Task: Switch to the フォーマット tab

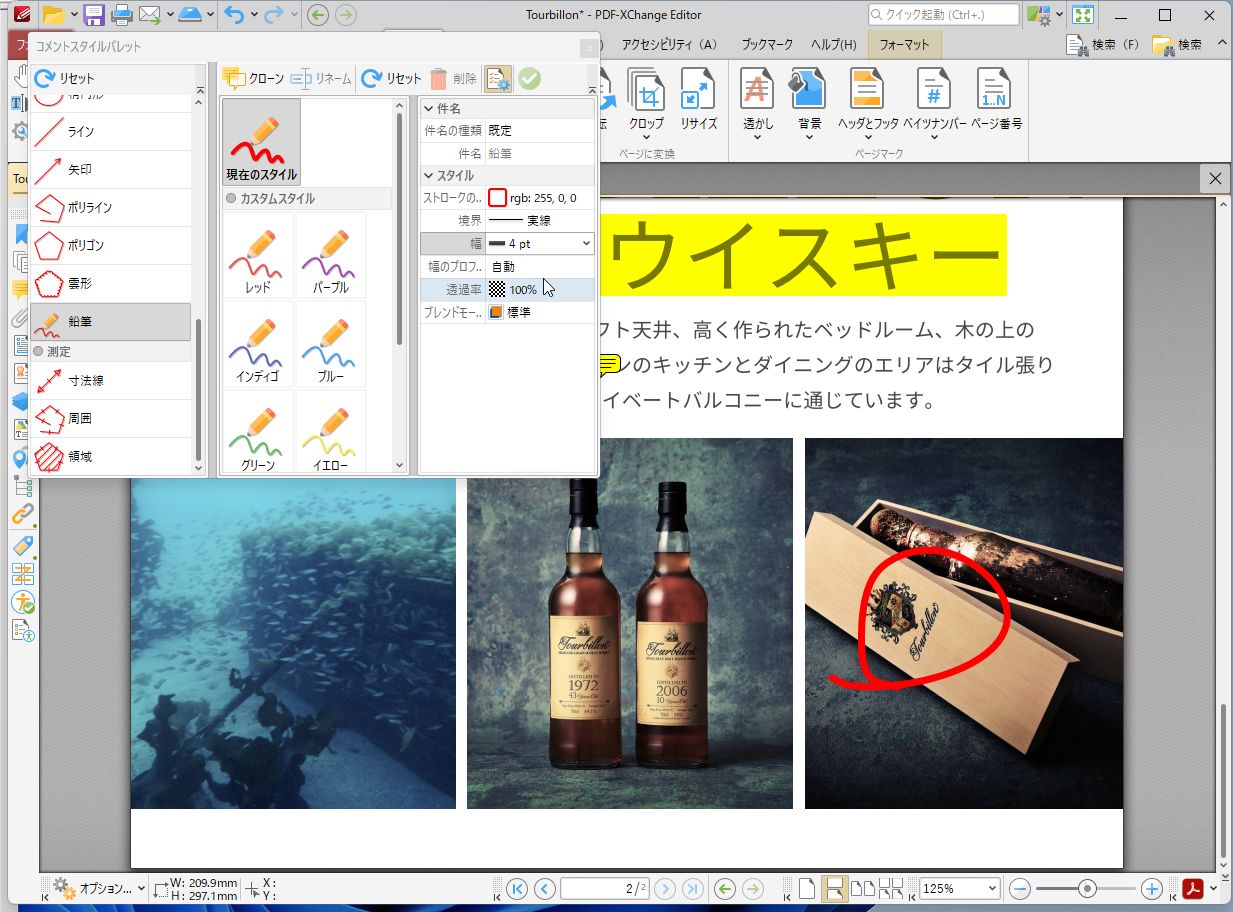Action: tap(906, 45)
